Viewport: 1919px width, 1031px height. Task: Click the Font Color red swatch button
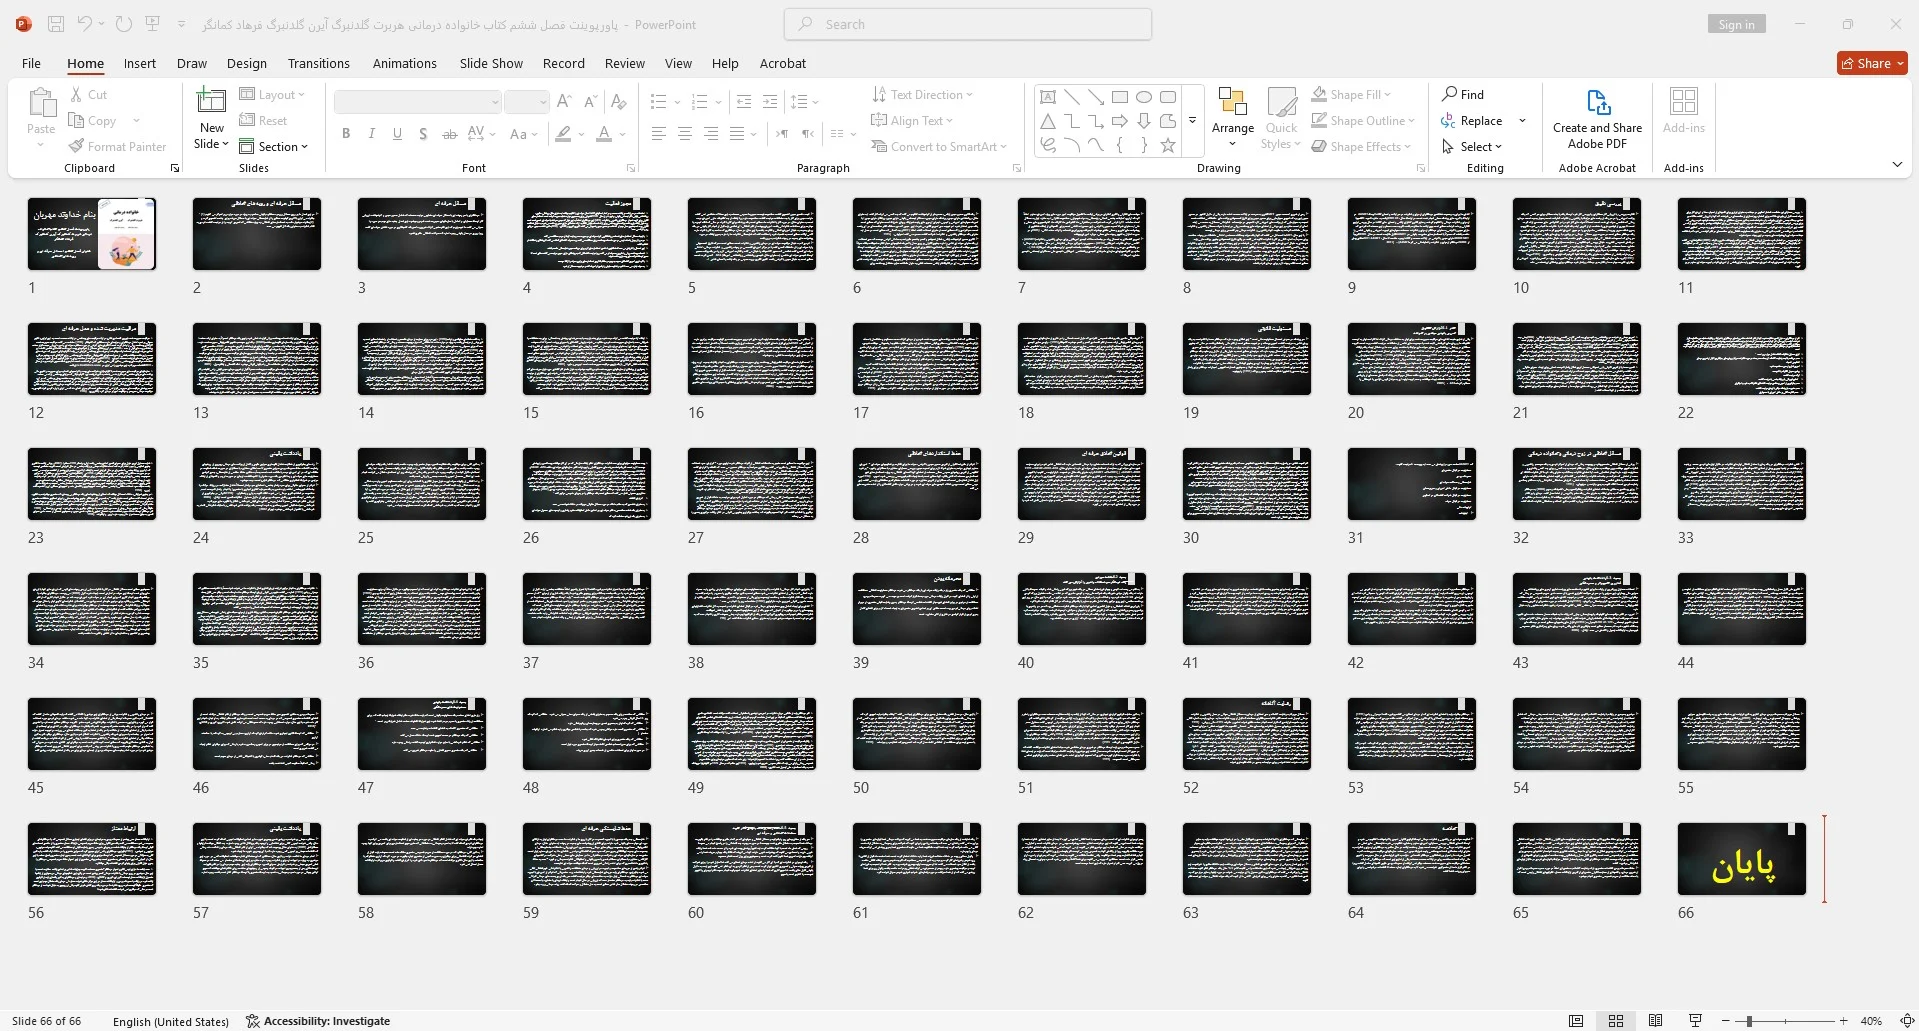pyautogui.click(x=604, y=134)
